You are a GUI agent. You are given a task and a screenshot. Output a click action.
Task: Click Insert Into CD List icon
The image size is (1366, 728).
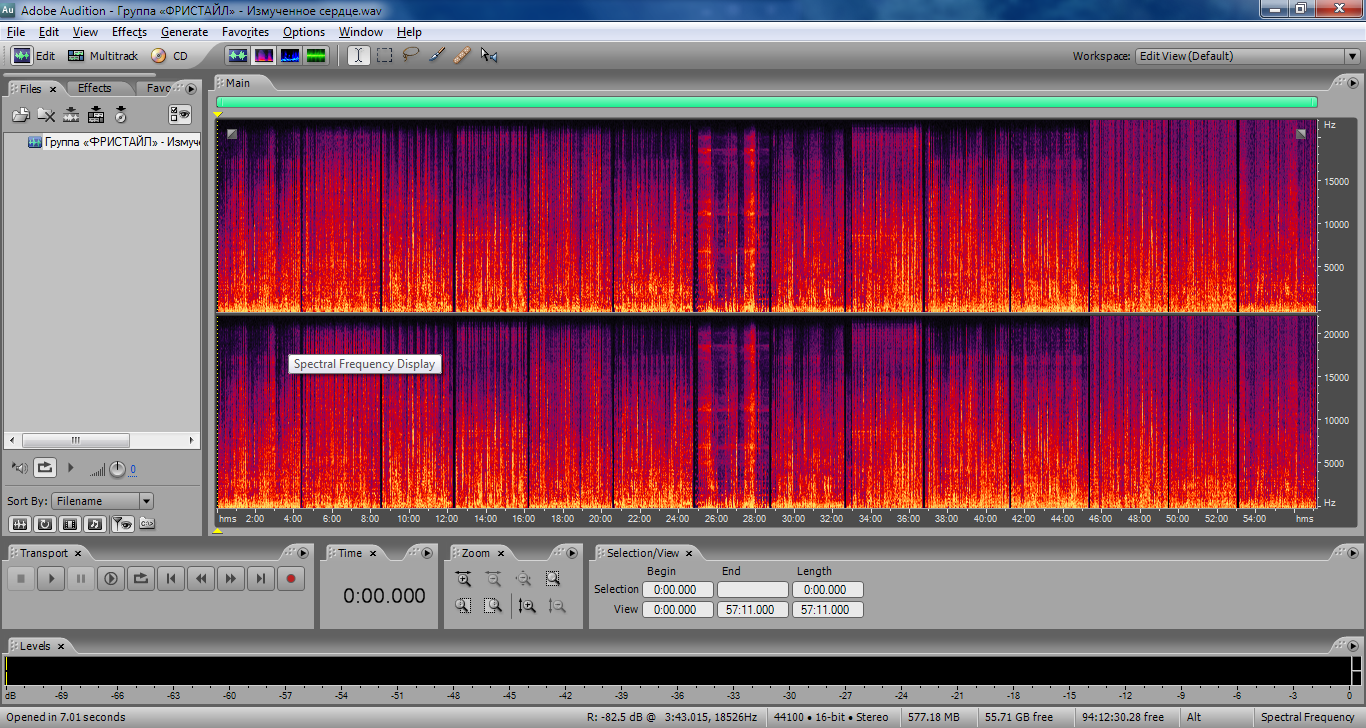pyautogui.click(x=121, y=115)
